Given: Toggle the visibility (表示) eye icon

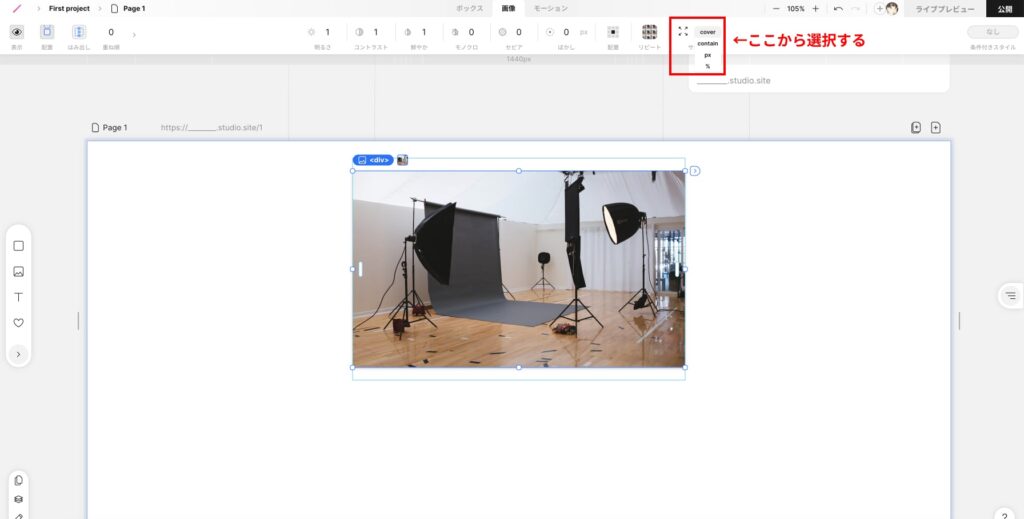Looking at the screenshot, I should point(16,32).
